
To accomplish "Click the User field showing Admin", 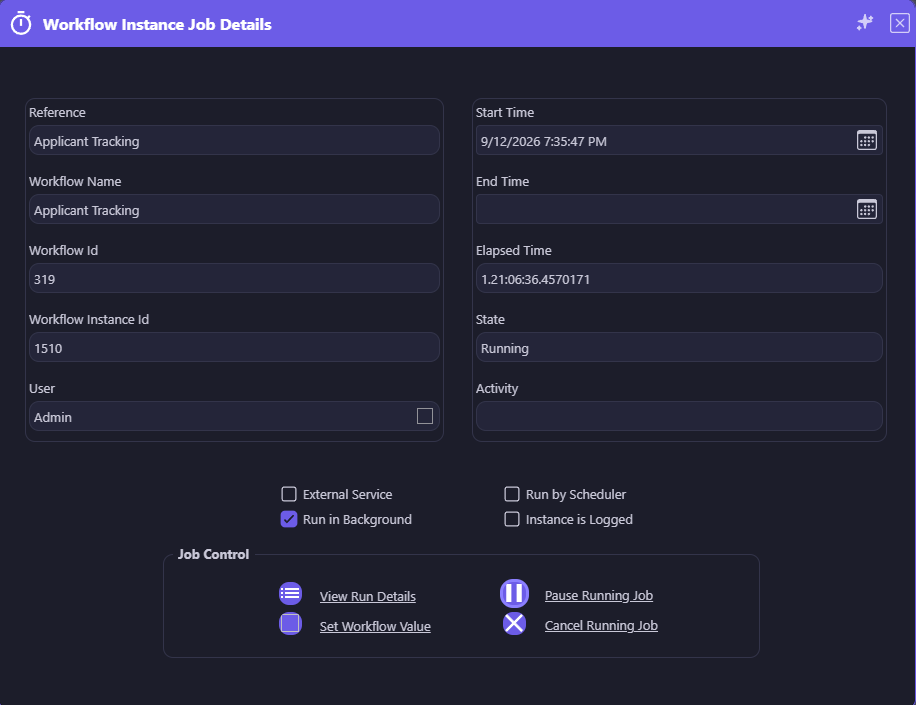I will (x=234, y=416).
